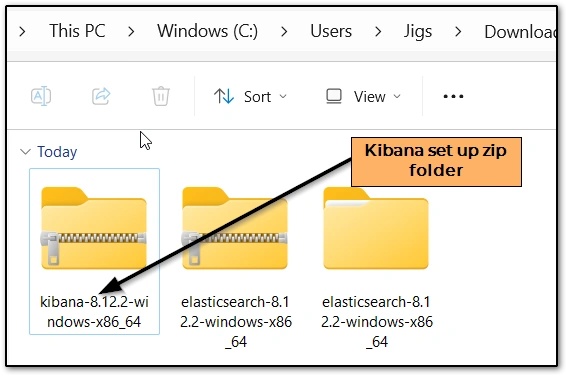Navigate to This PC in breadcrumb
The width and height of the screenshot is (567, 376).
77,31
